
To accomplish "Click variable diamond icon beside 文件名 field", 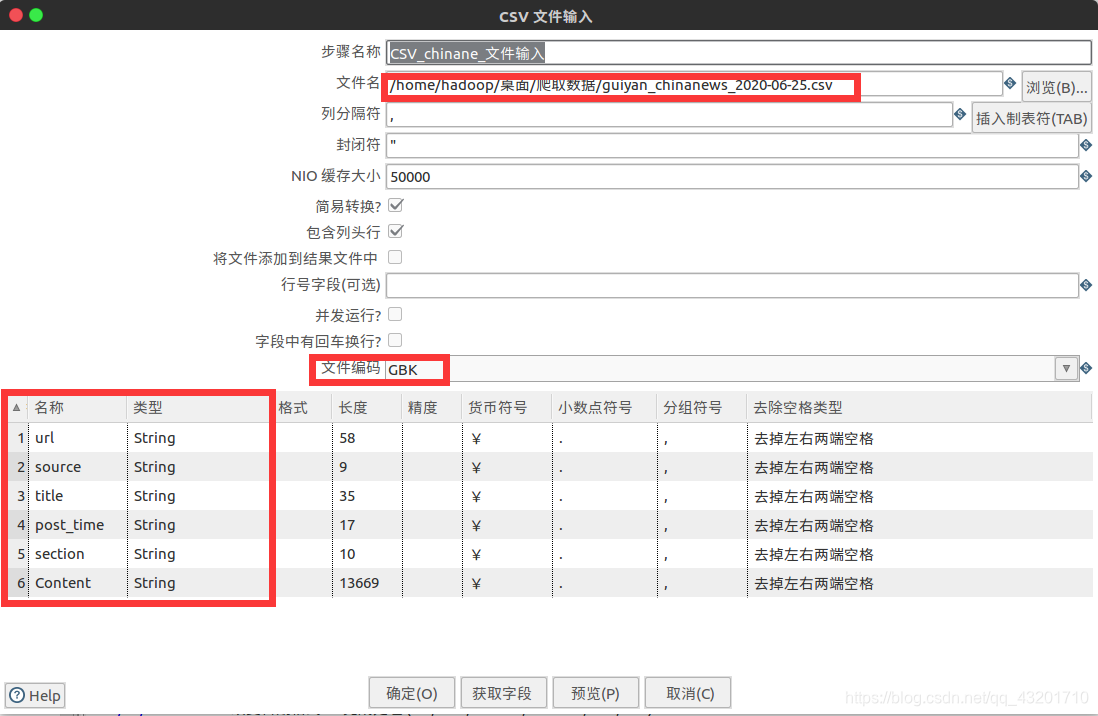I will click(1010, 83).
